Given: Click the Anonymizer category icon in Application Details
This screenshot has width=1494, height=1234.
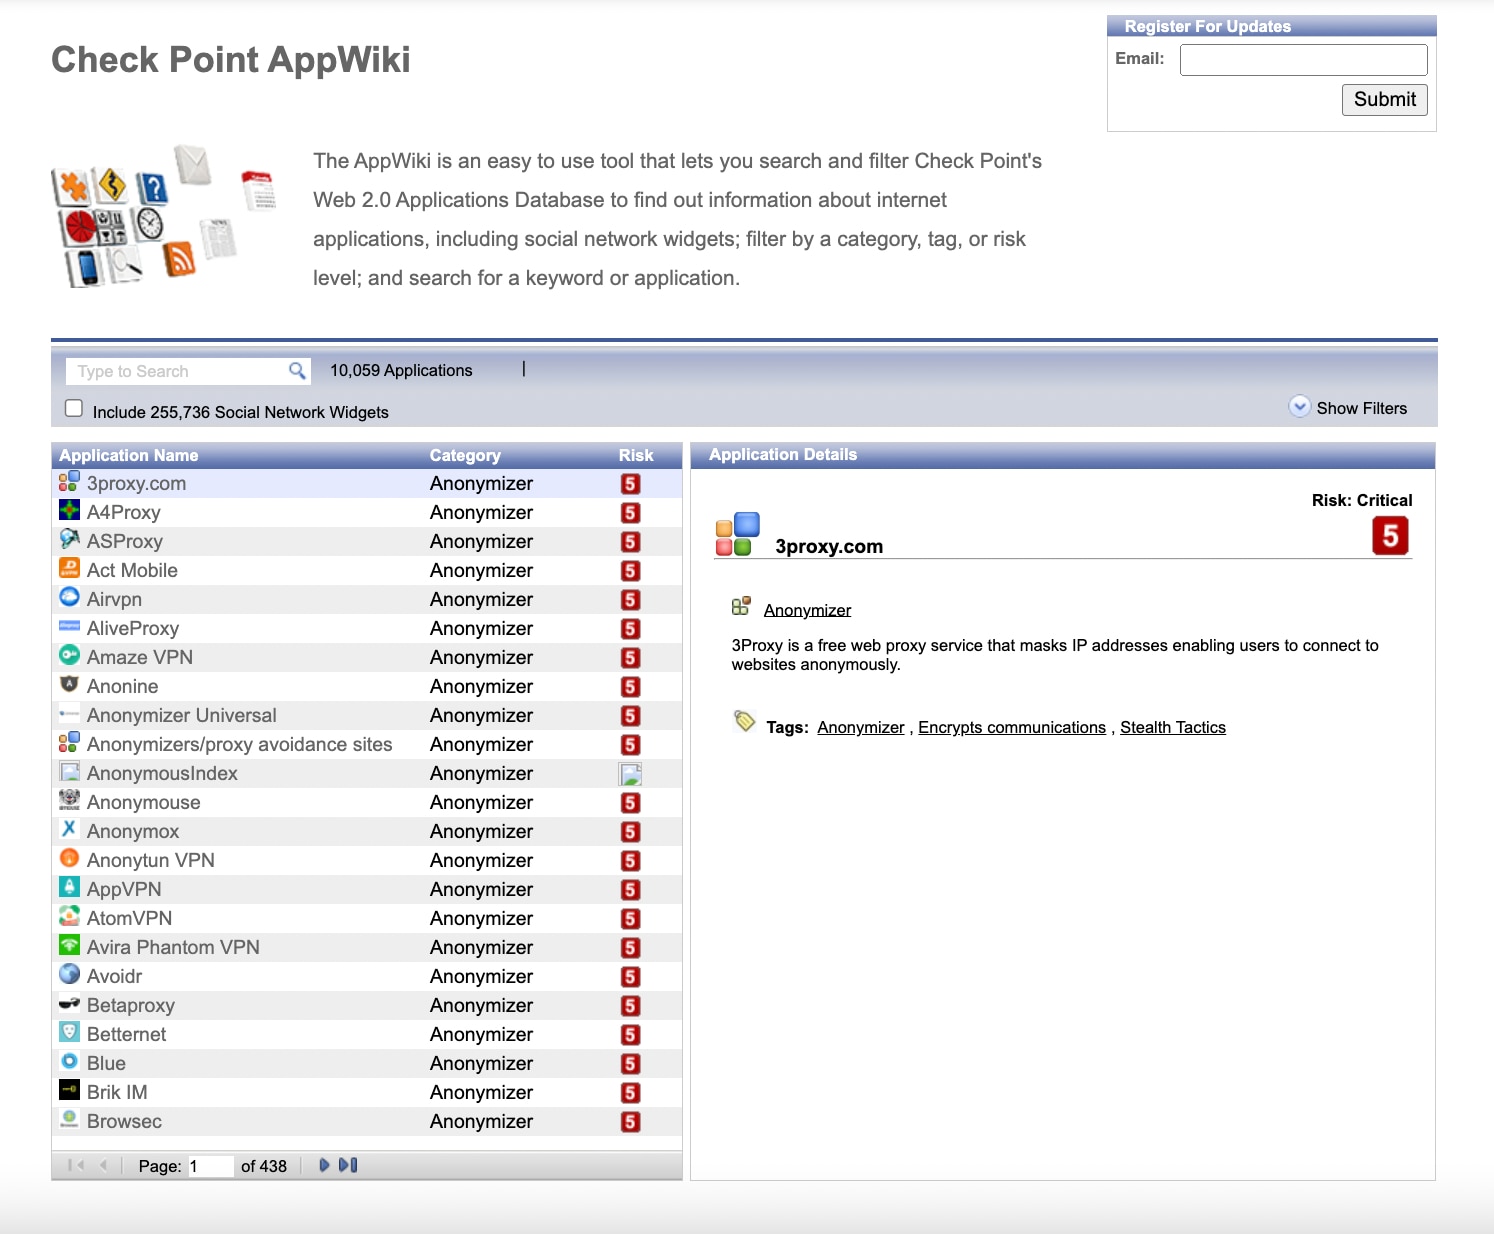Looking at the screenshot, I should (742, 604).
